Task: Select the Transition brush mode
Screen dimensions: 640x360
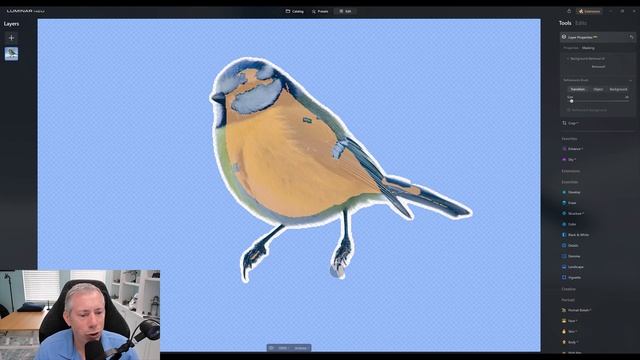Action: click(577, 89)
